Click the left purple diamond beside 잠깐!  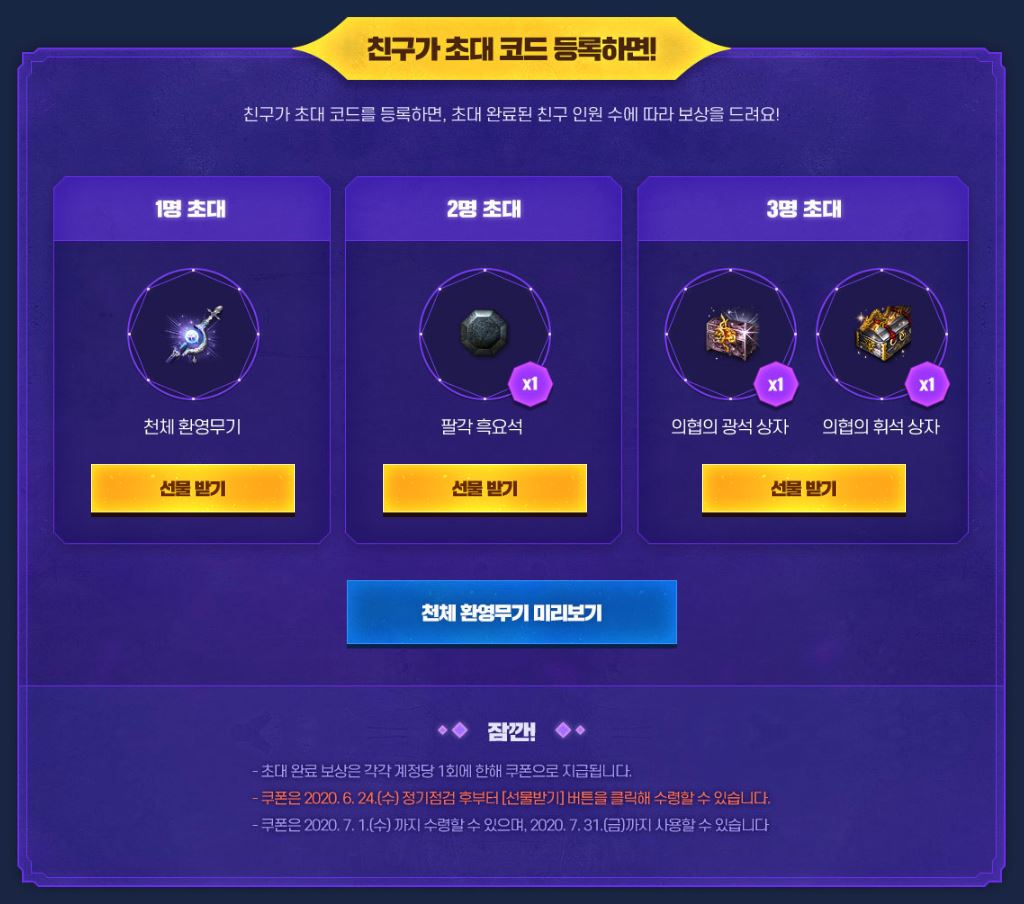(460, 730)
